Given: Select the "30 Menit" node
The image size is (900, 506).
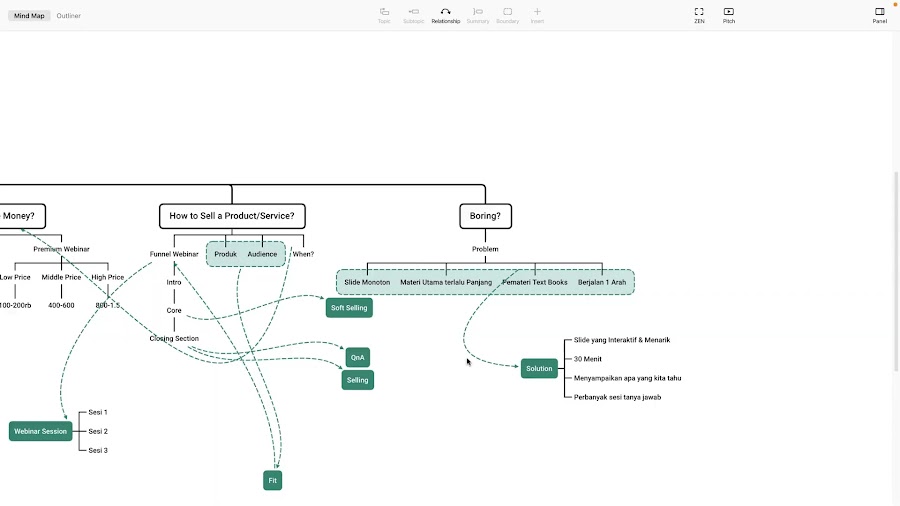Looking at the screenshot, I should click(588, 359).
